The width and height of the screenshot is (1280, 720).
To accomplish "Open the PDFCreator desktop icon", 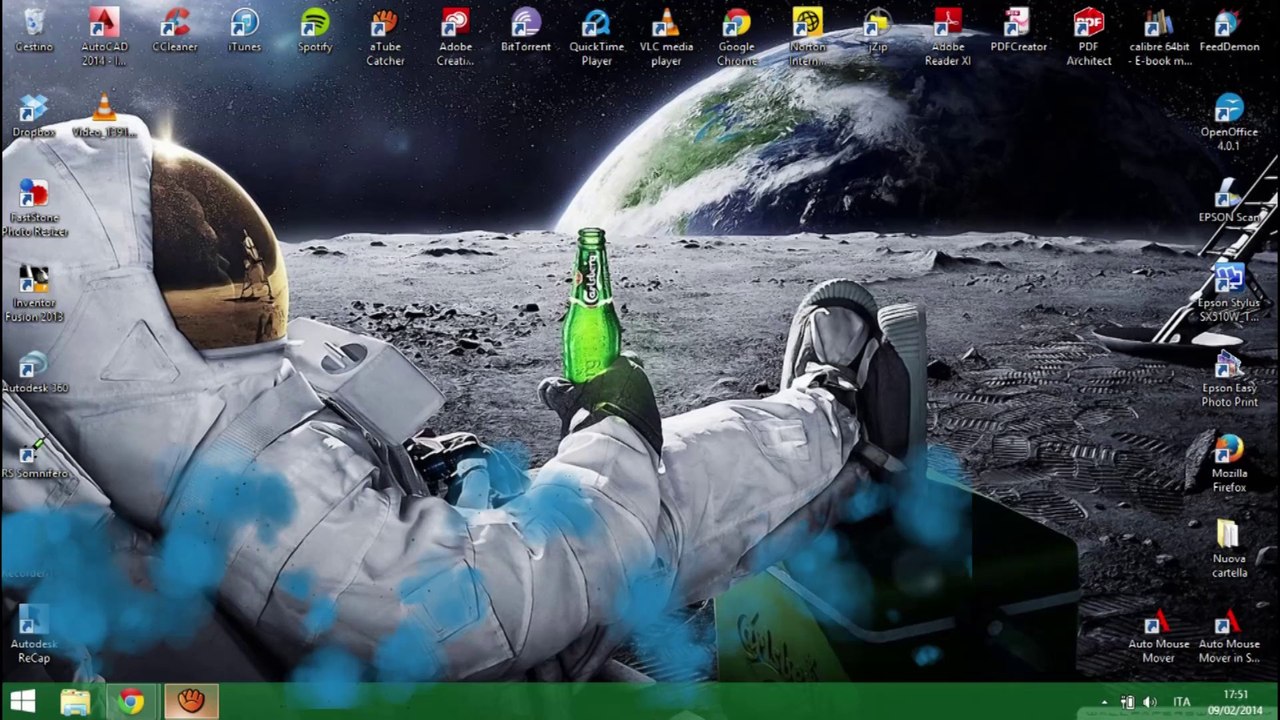I will 1018,30.
